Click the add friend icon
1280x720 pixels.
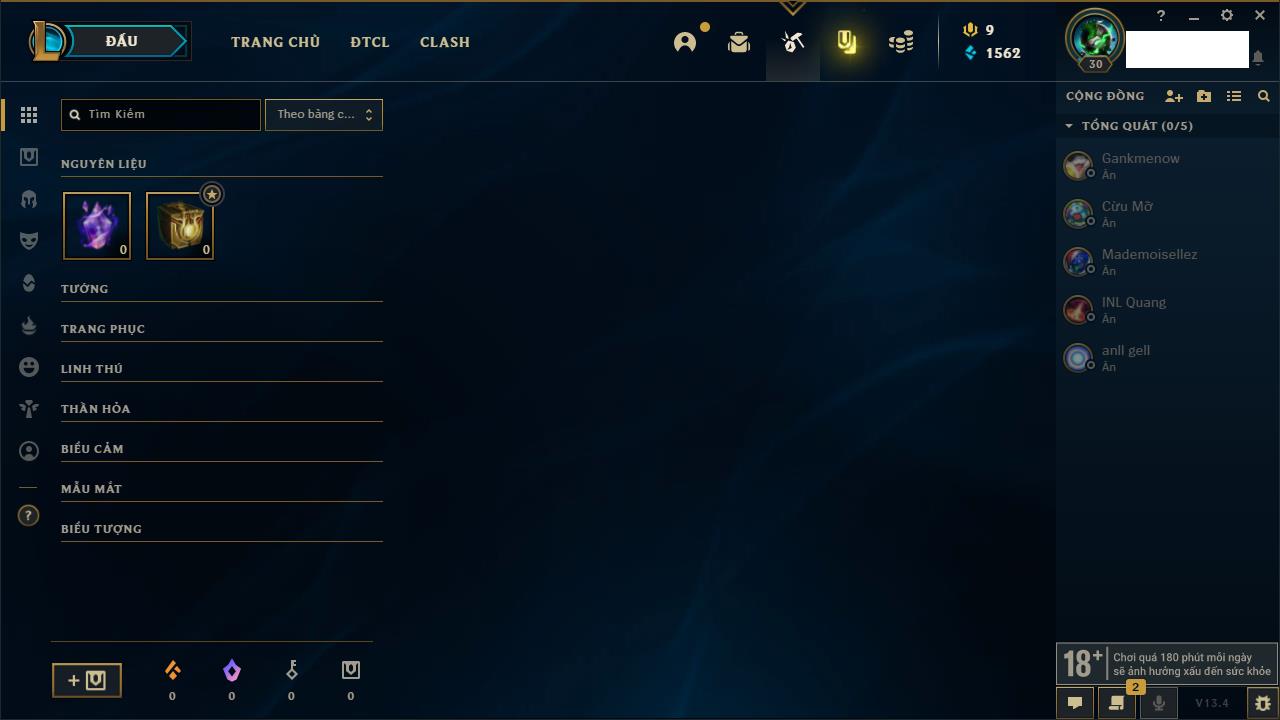point(1174,96)
